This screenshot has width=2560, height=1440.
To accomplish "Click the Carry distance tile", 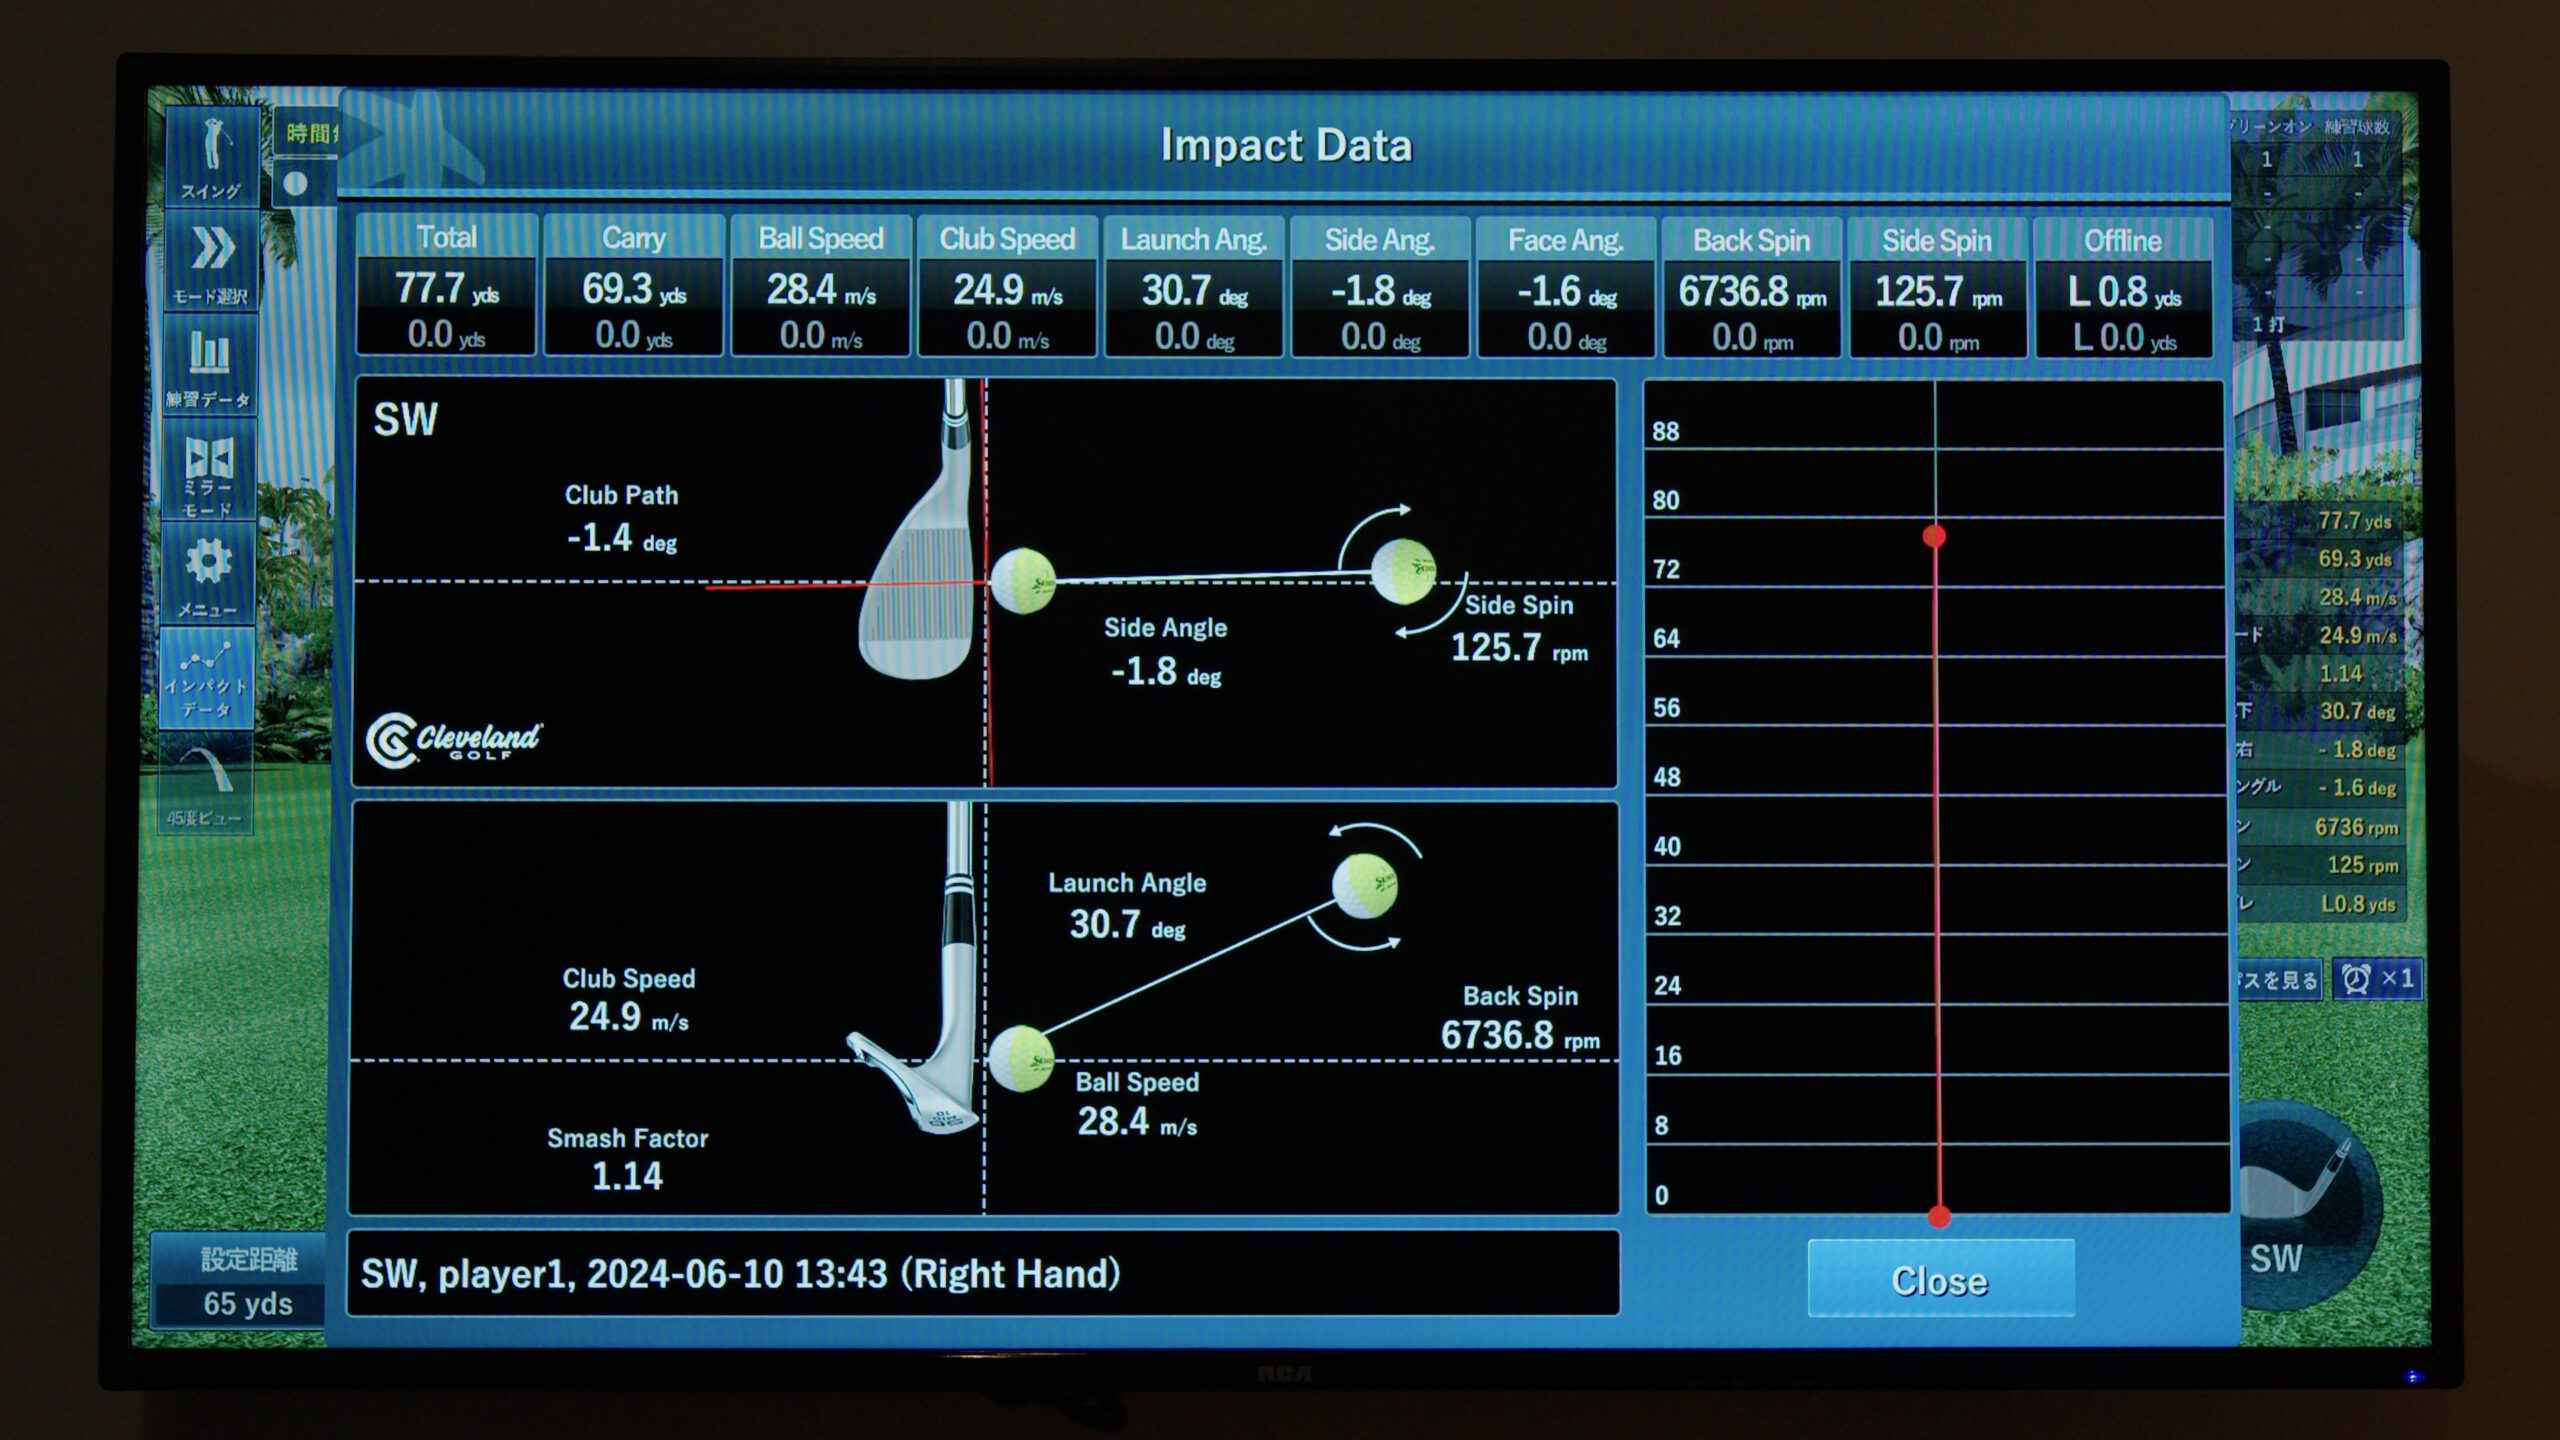I will [x=633, y=286].
